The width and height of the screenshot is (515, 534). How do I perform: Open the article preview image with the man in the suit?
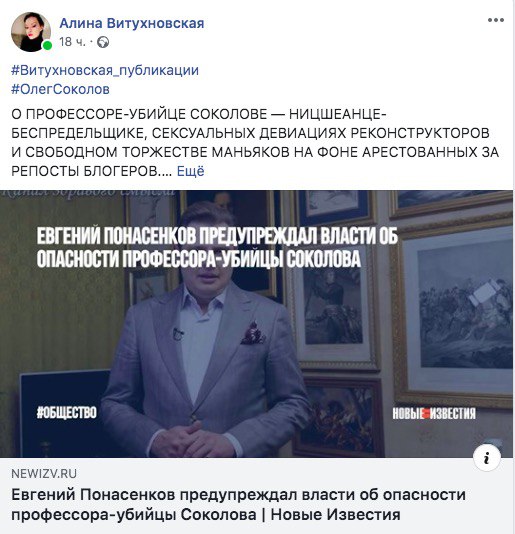(x=256, y=324)
